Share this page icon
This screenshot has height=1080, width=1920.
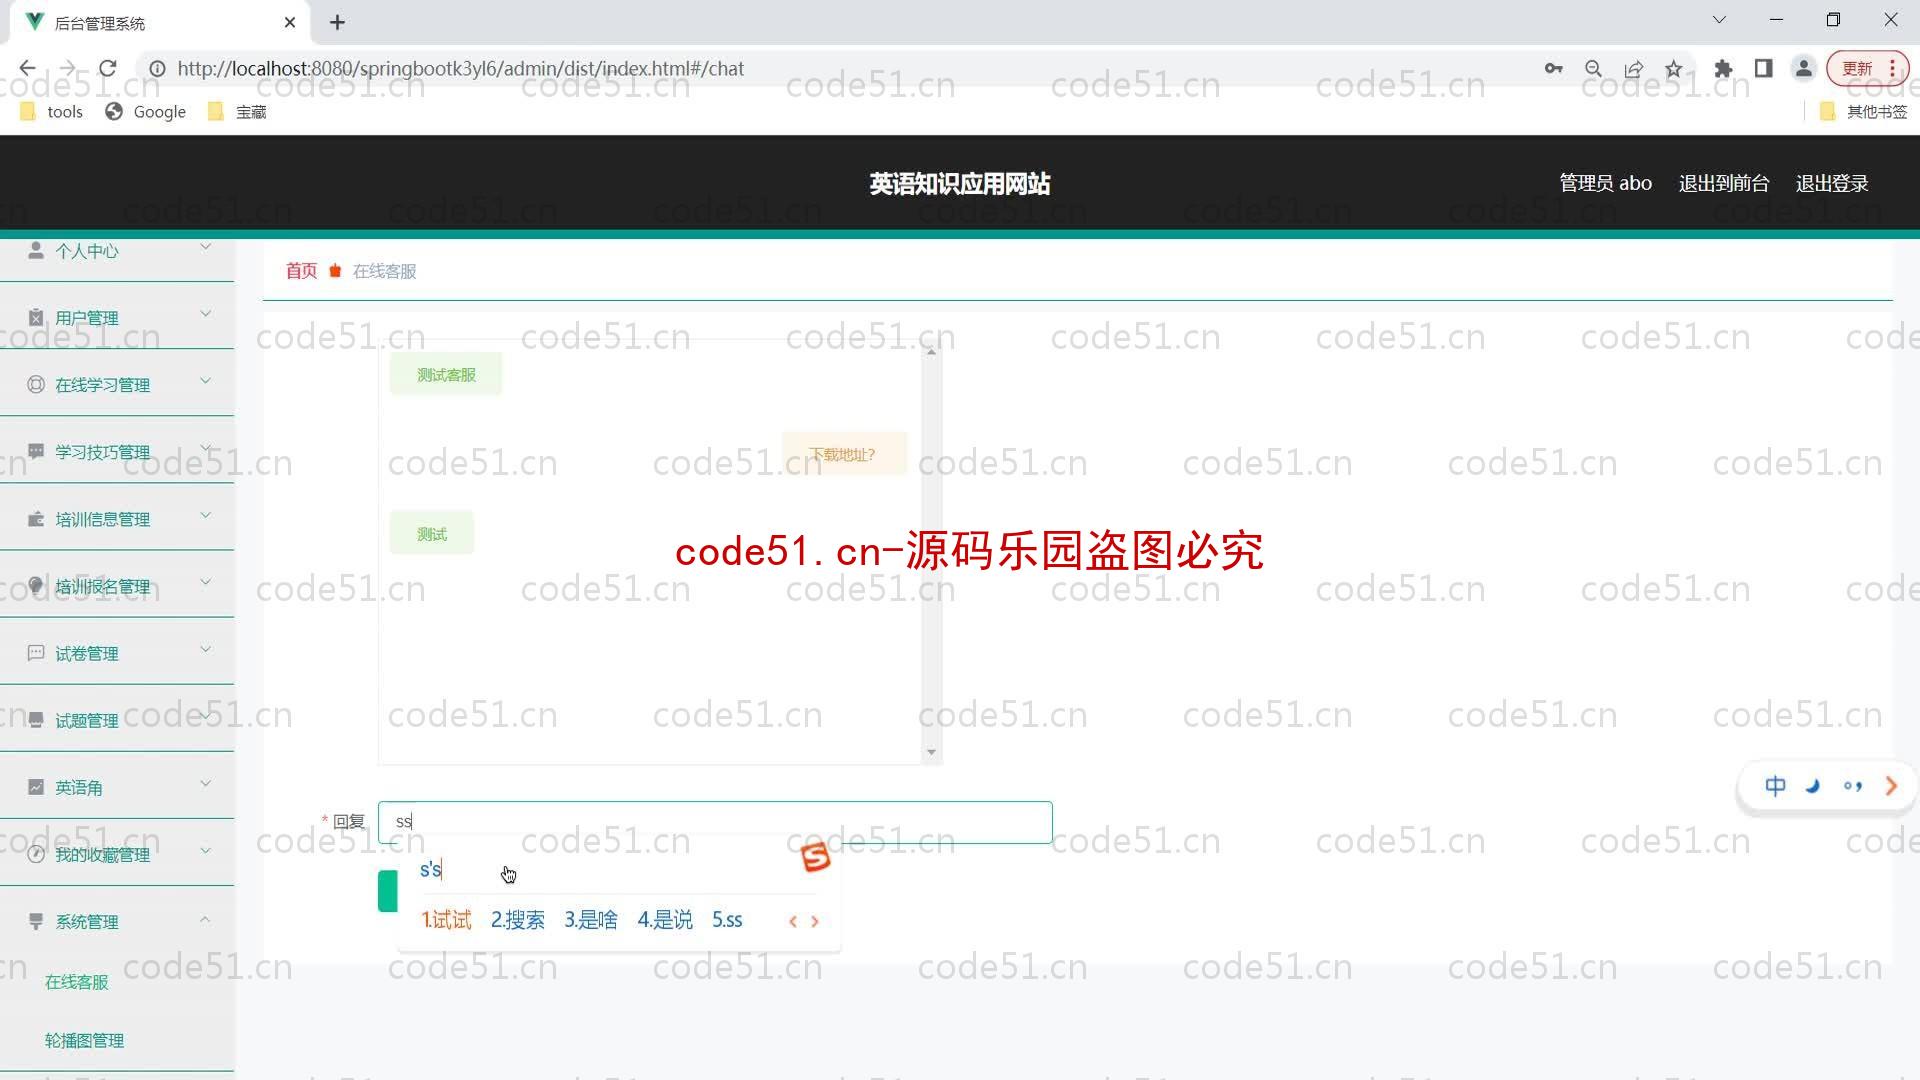point(1633,68)
